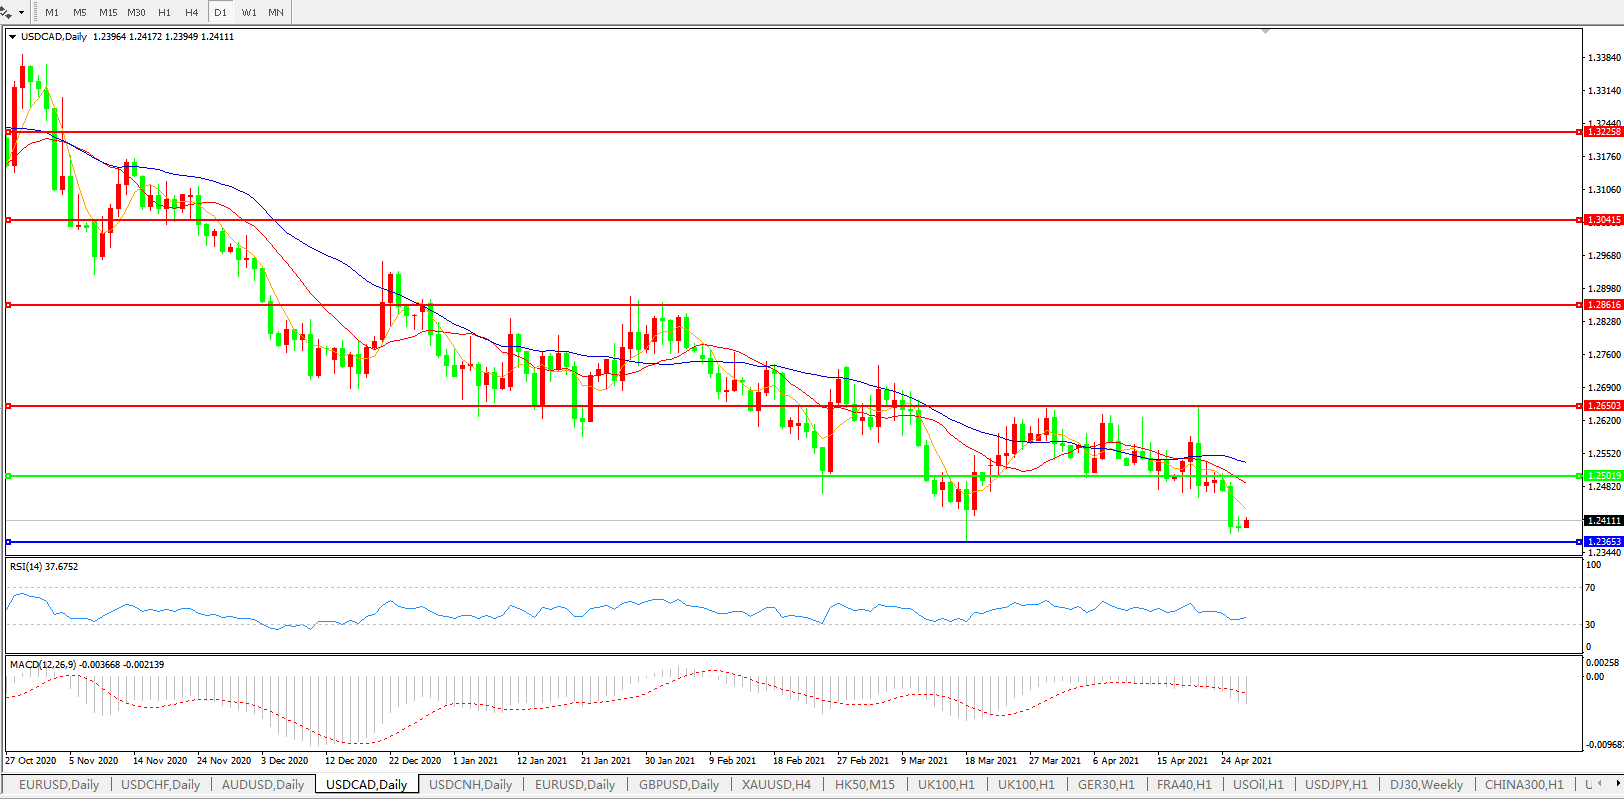Image resolution: width=1624 pixels, height=799 pixels.
Task: Switch to the GBPUSD,Daily chart tab
Action: coord(679,785)
